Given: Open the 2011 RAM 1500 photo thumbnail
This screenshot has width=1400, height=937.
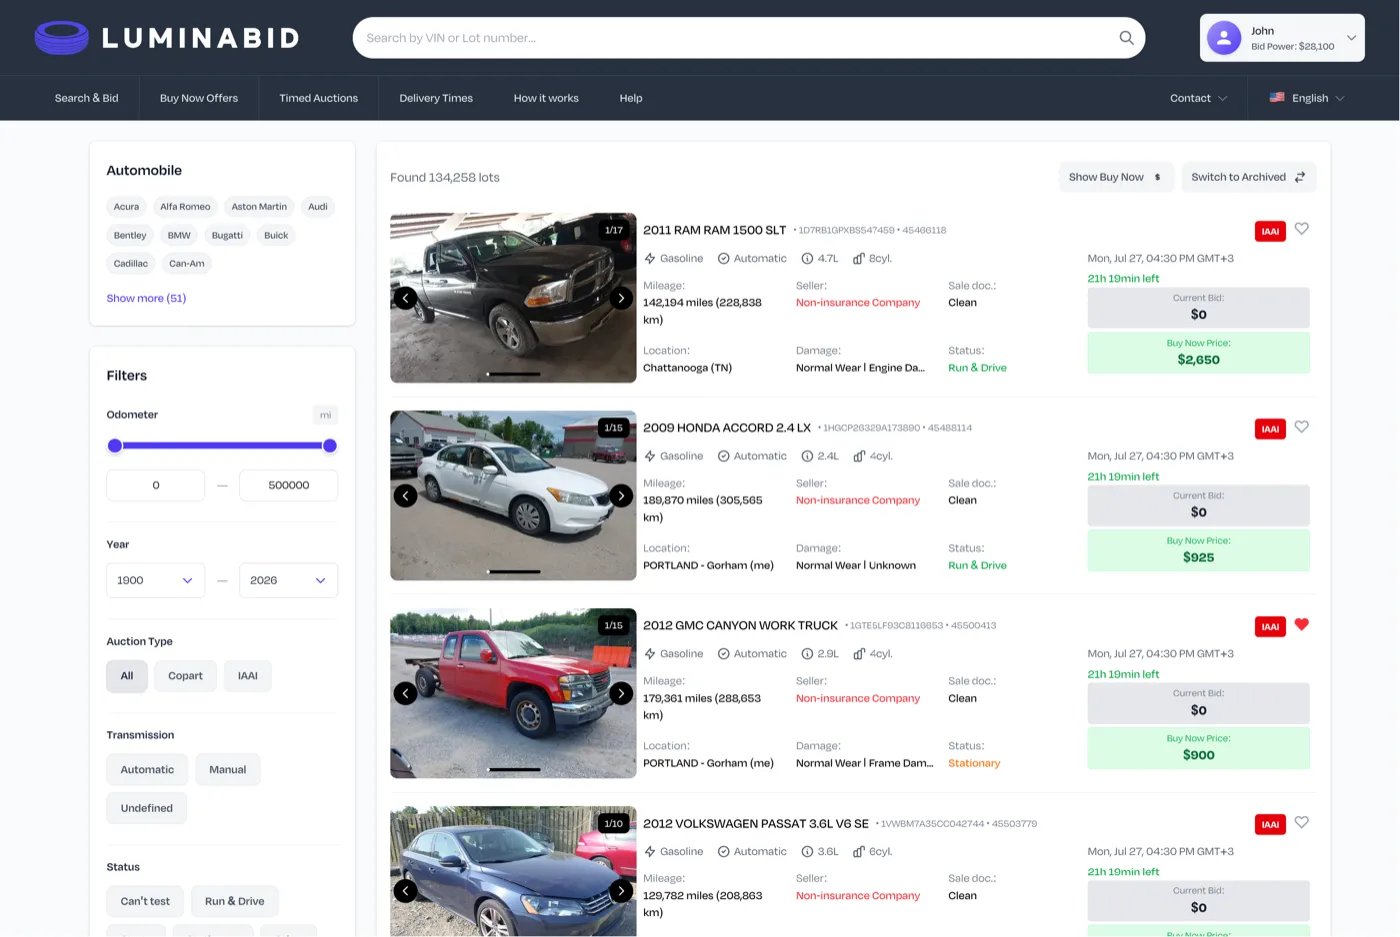Looking at the screenshot, I should 513,298.
